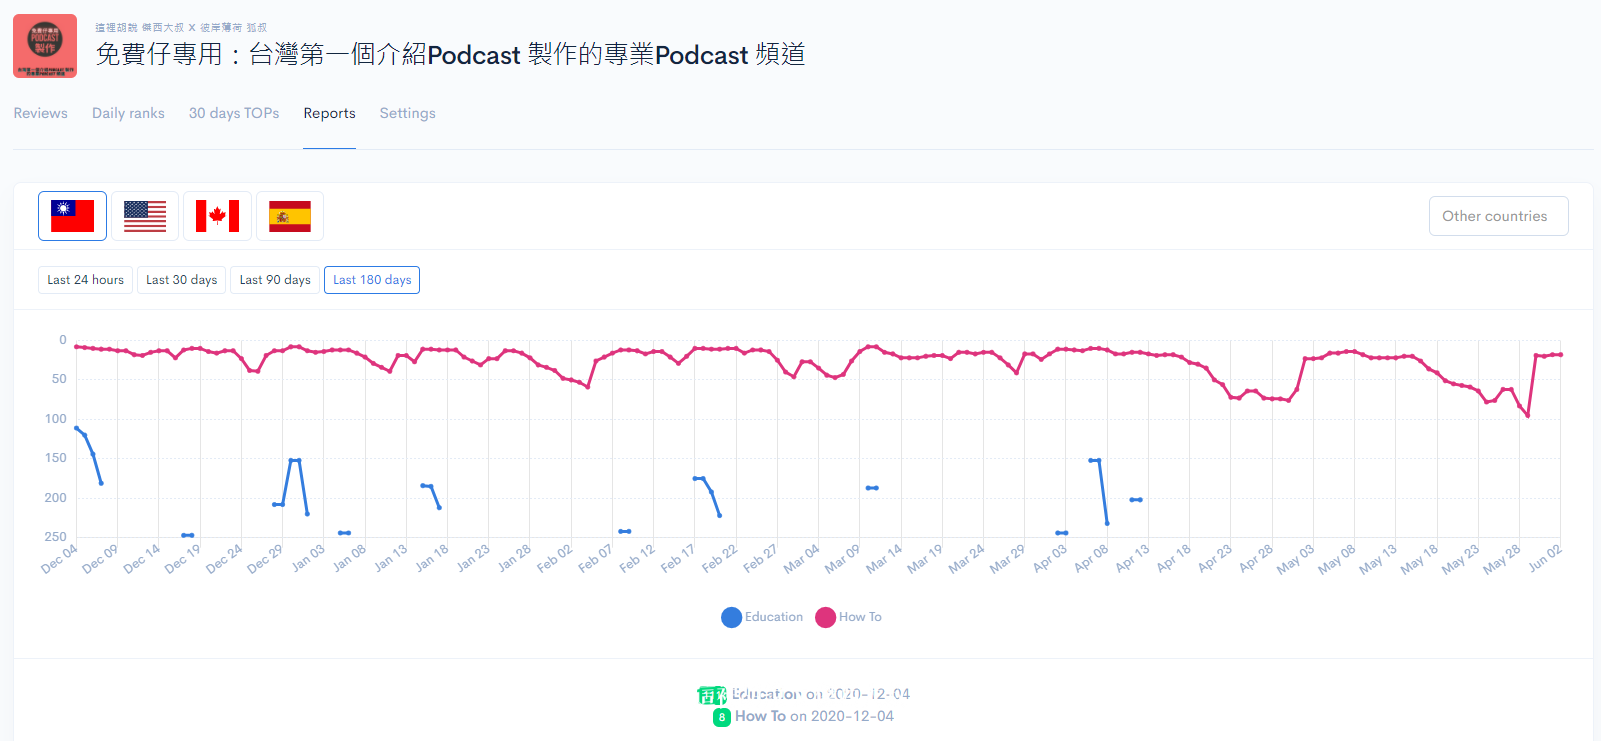Open the podcast cover artwork thumbnail
1601x741 pixels.
[x=45, y=46]
